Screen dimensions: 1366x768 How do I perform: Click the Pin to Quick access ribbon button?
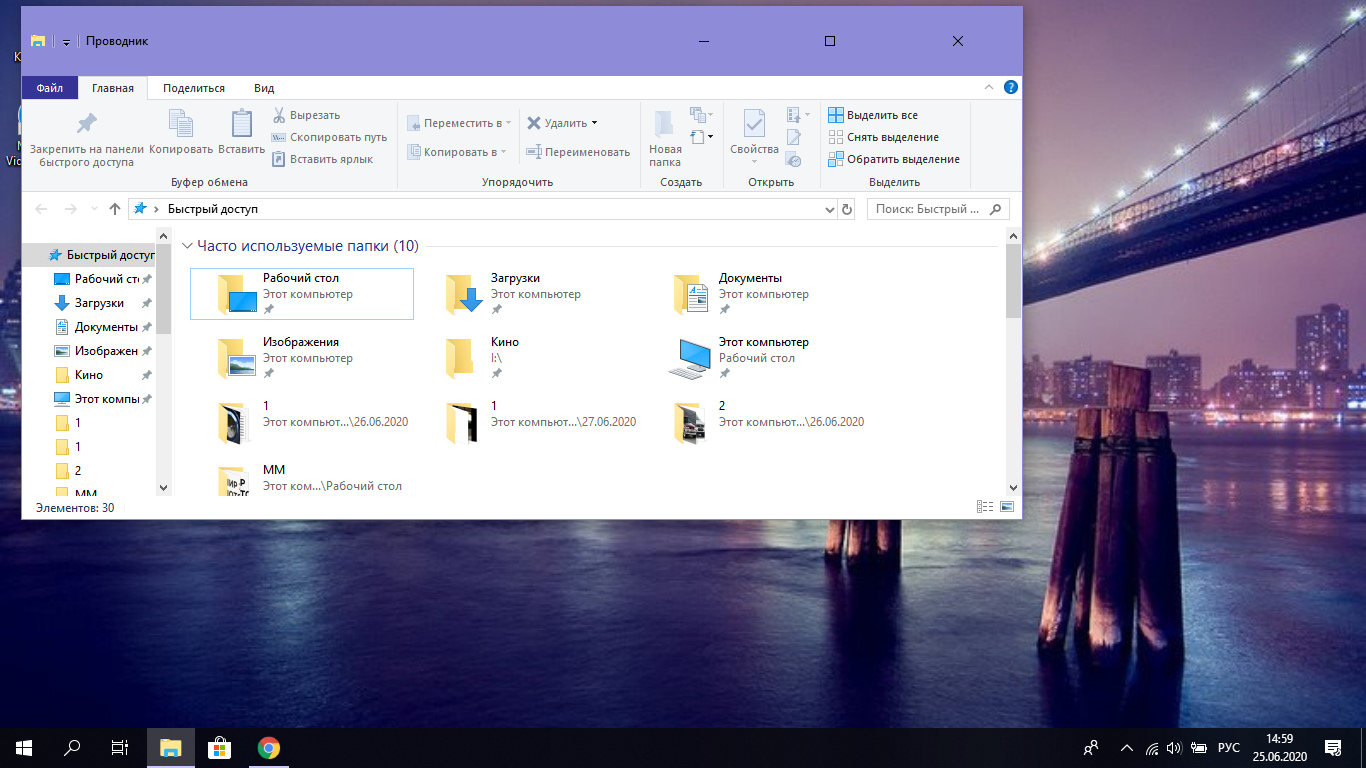[x=86, y=139]
